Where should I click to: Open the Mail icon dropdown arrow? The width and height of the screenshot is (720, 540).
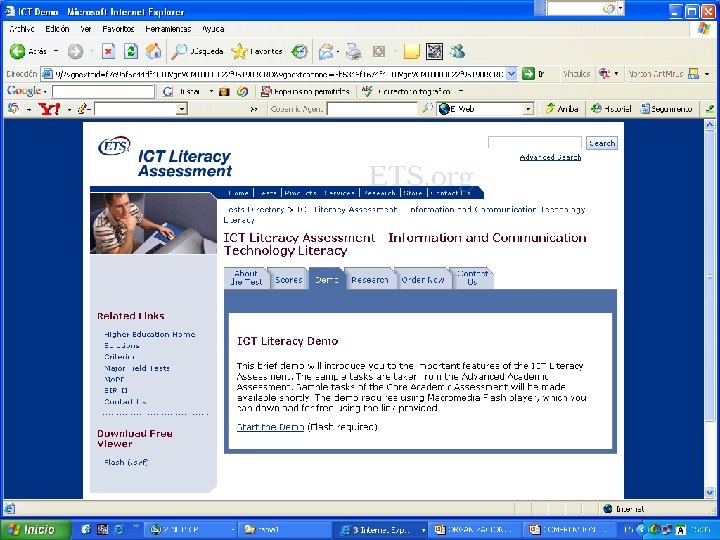coord(338,51)
